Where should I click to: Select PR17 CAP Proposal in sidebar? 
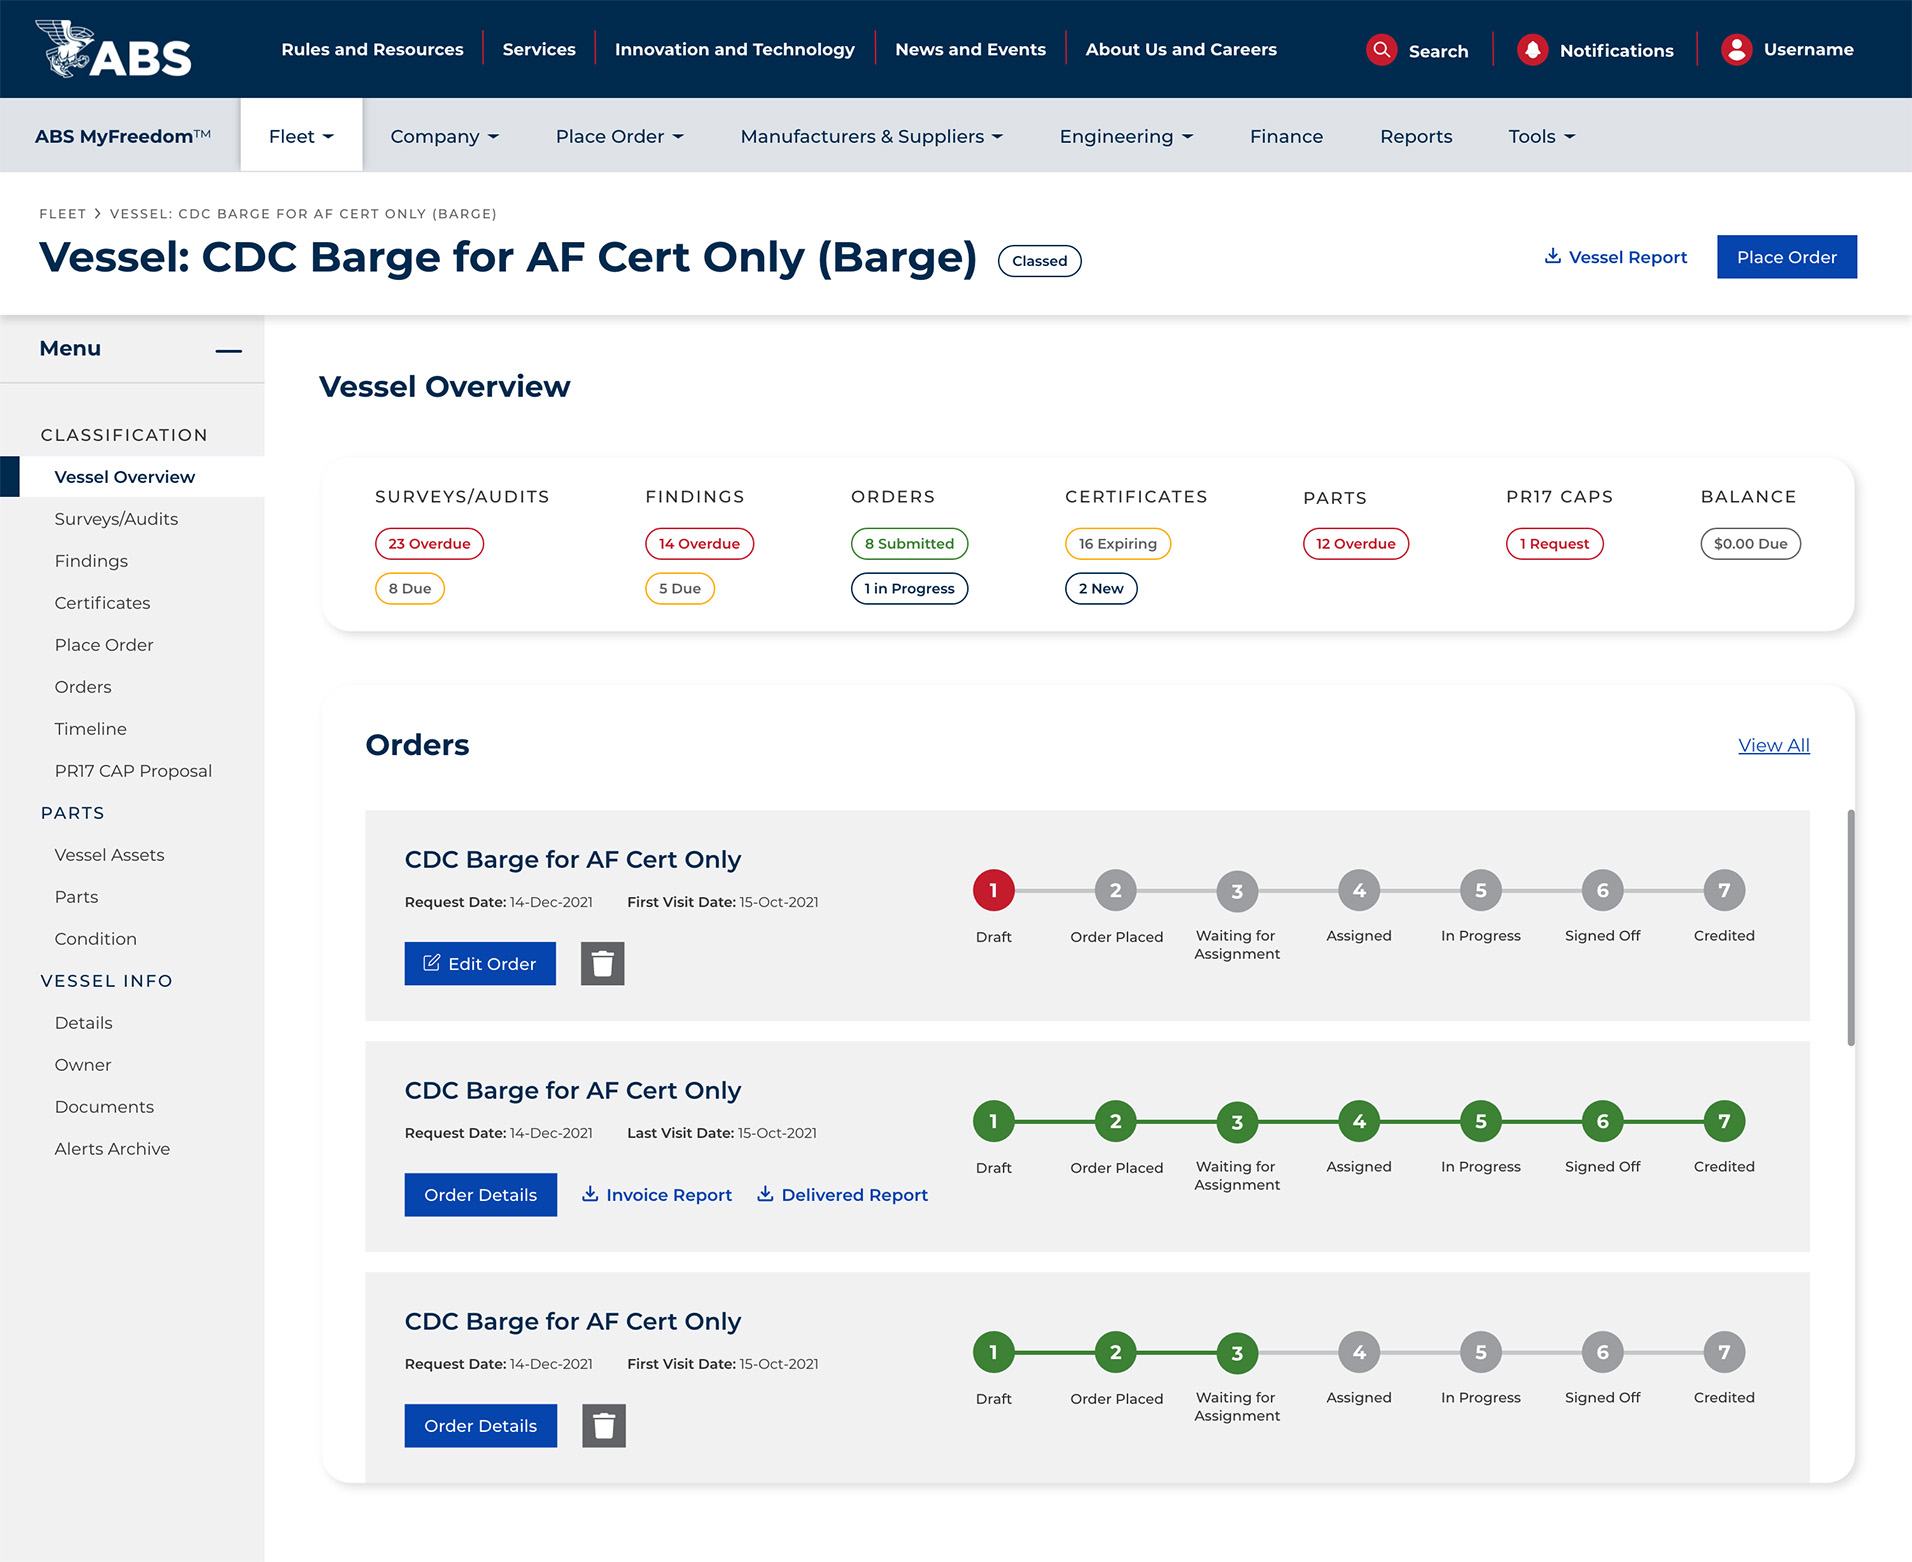coord(132,770)
